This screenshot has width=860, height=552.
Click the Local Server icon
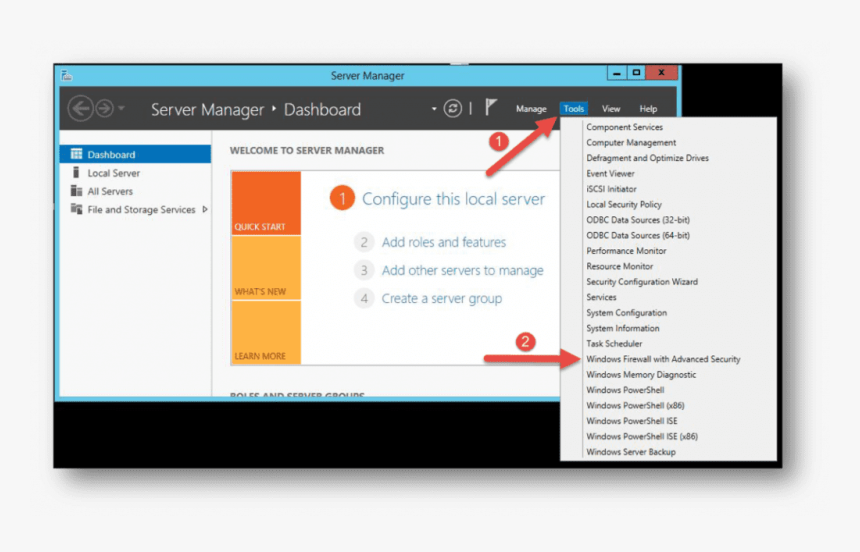pos(76,172)
